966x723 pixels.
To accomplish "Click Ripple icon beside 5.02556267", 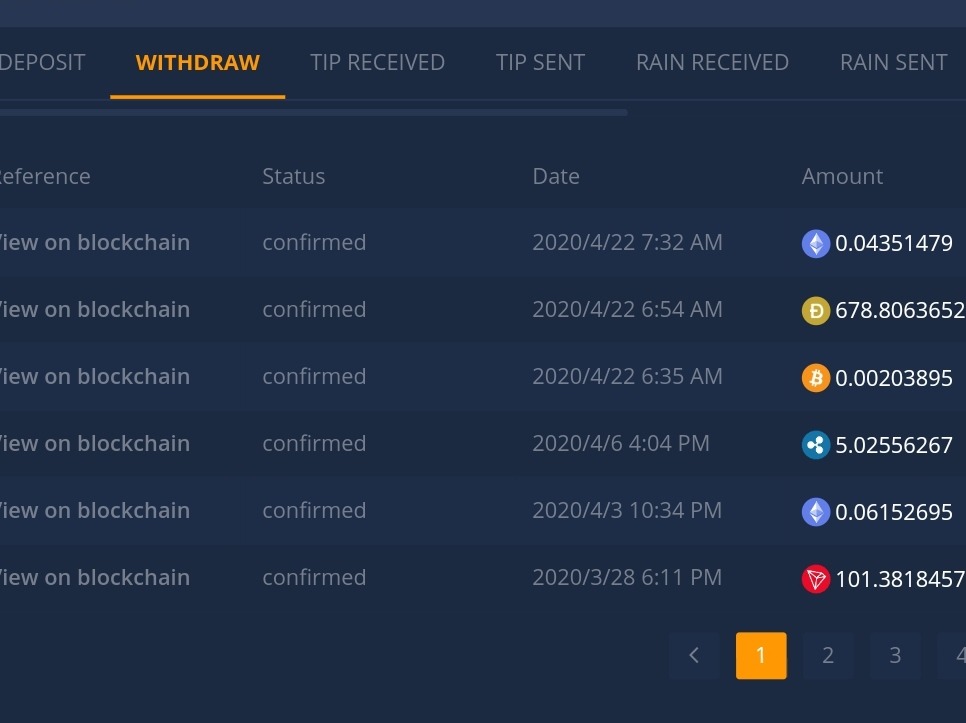I will 816,445.
